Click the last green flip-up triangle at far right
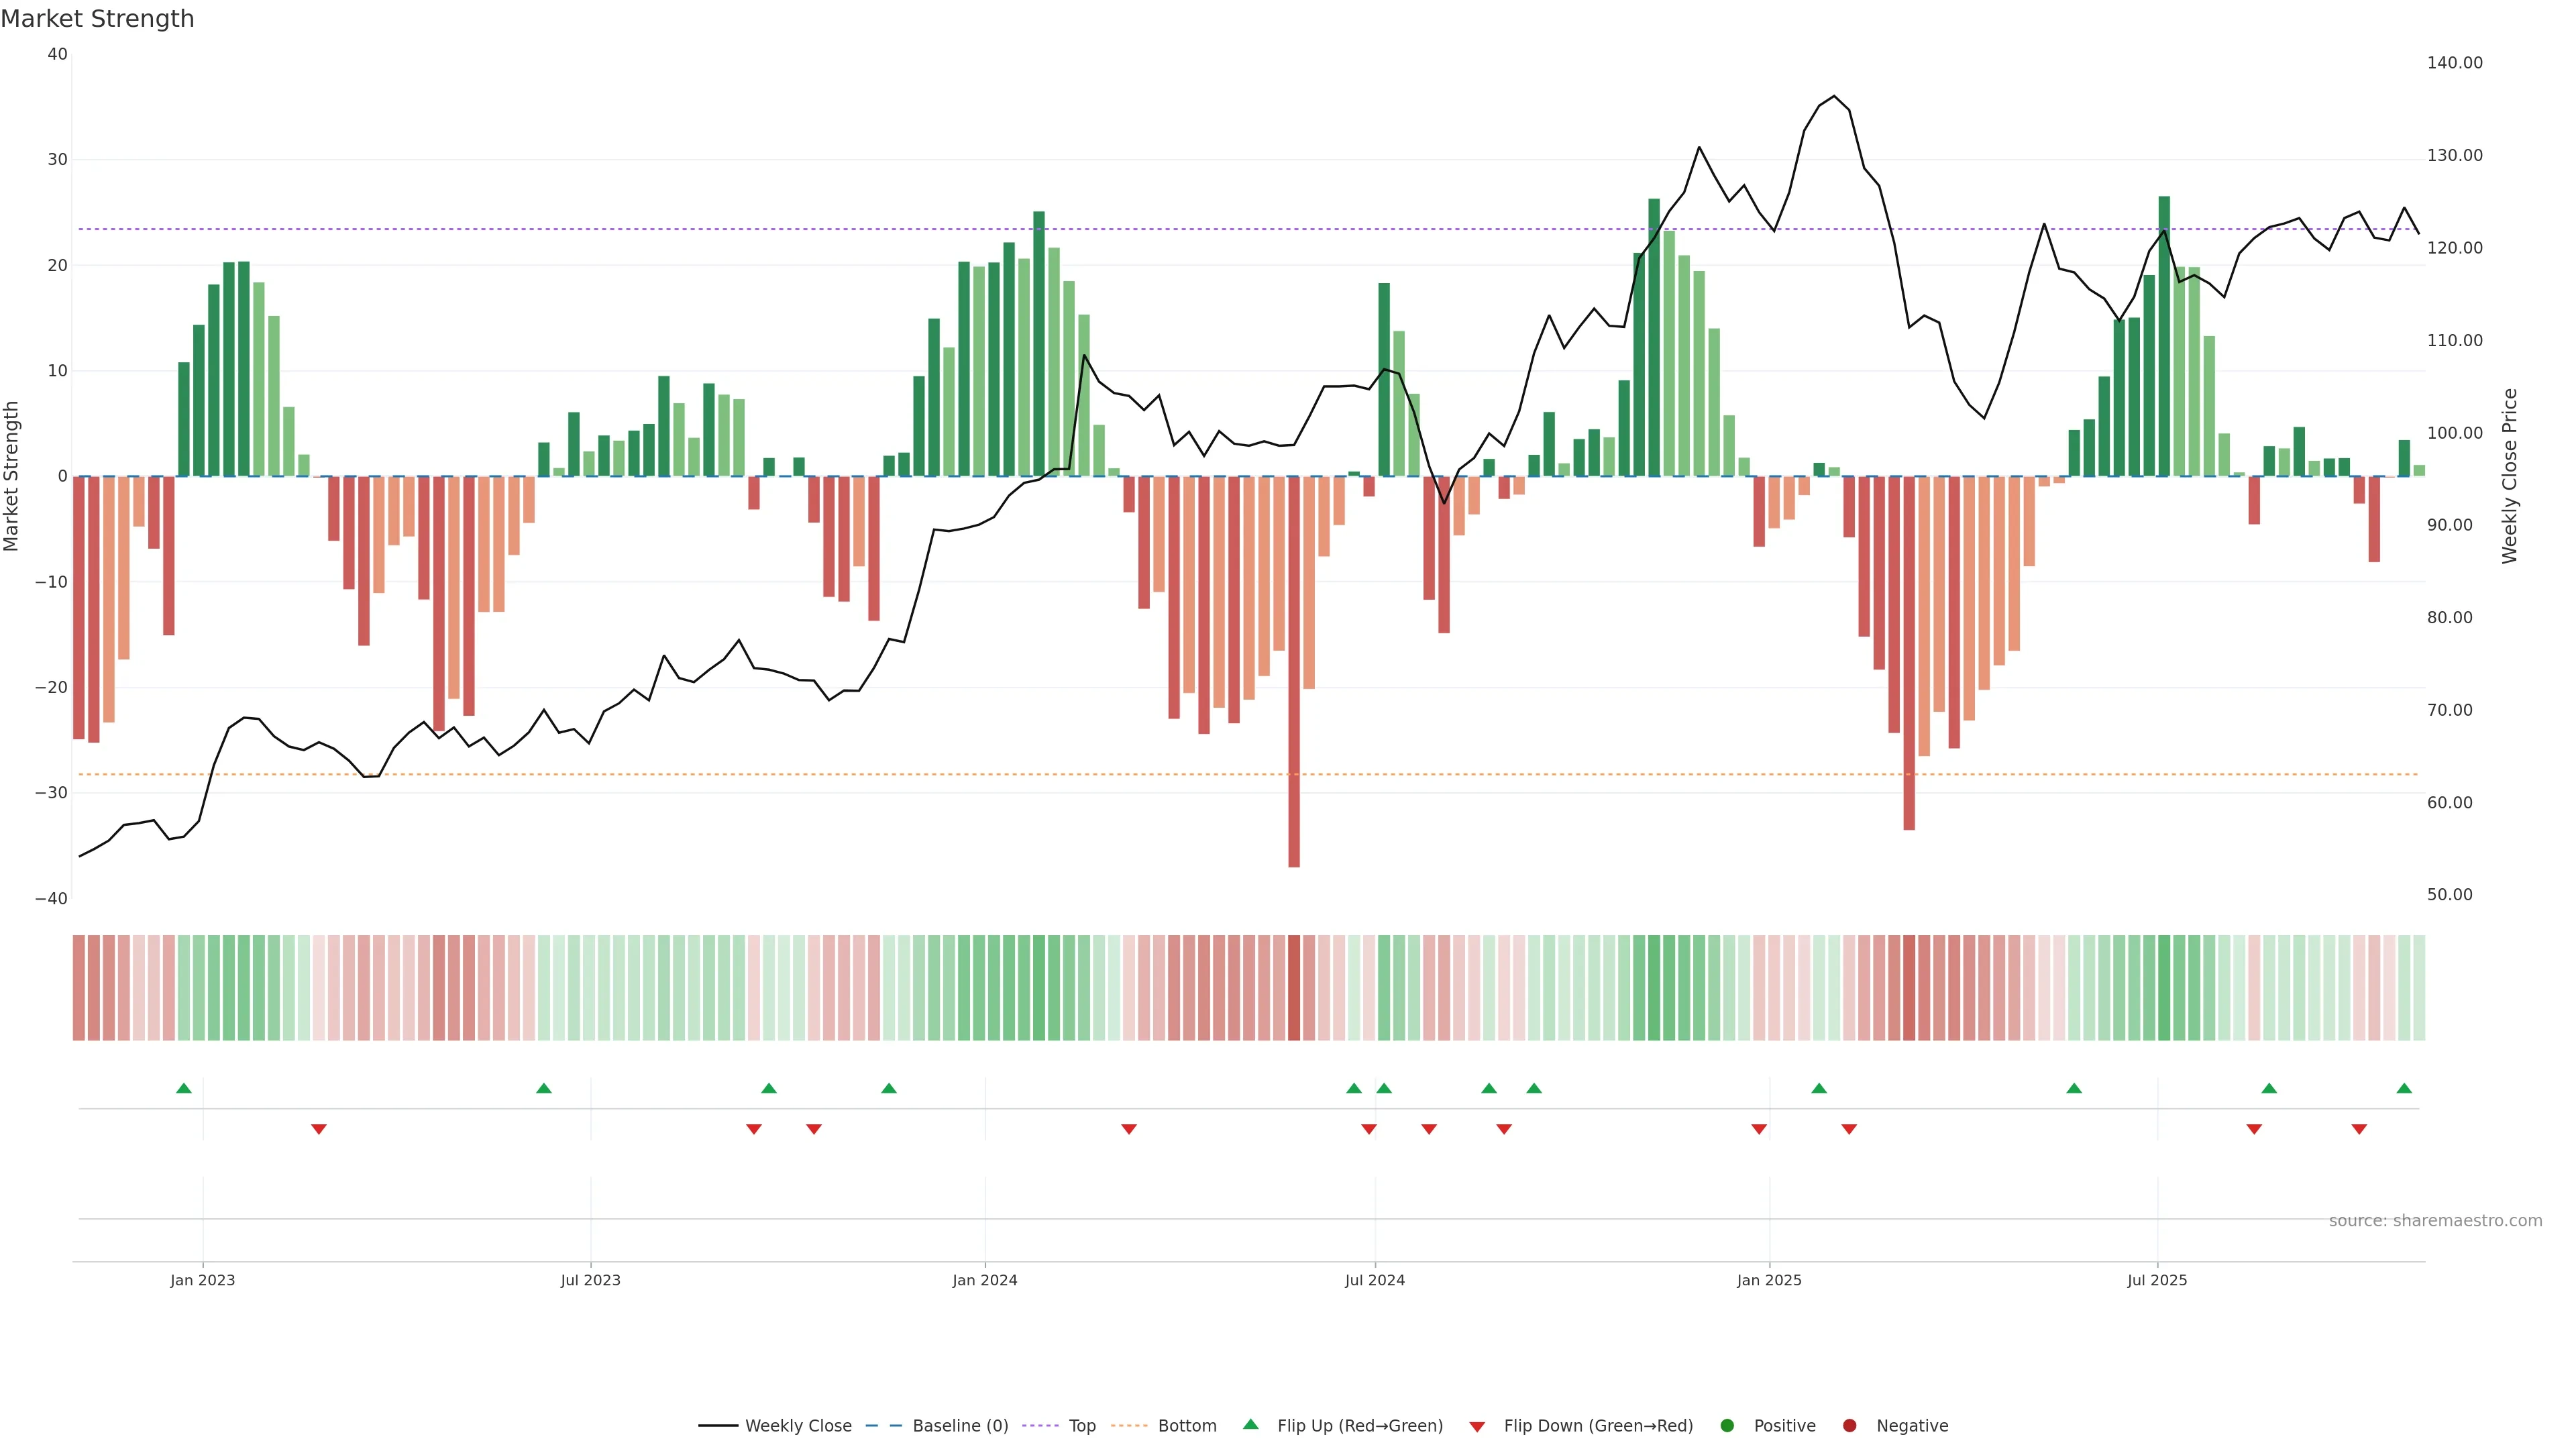2576x1449 pixels. tap(2404, 1088)
